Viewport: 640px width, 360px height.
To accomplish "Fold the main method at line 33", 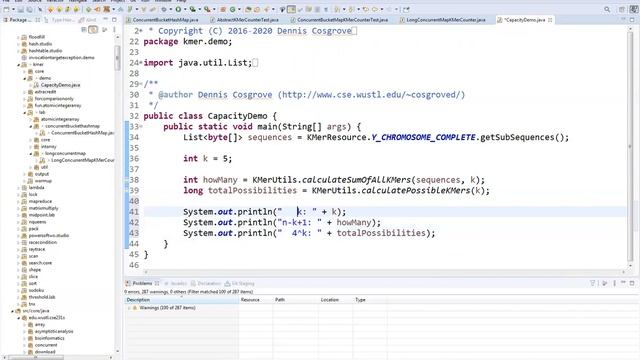I will (x=141, y=127).
